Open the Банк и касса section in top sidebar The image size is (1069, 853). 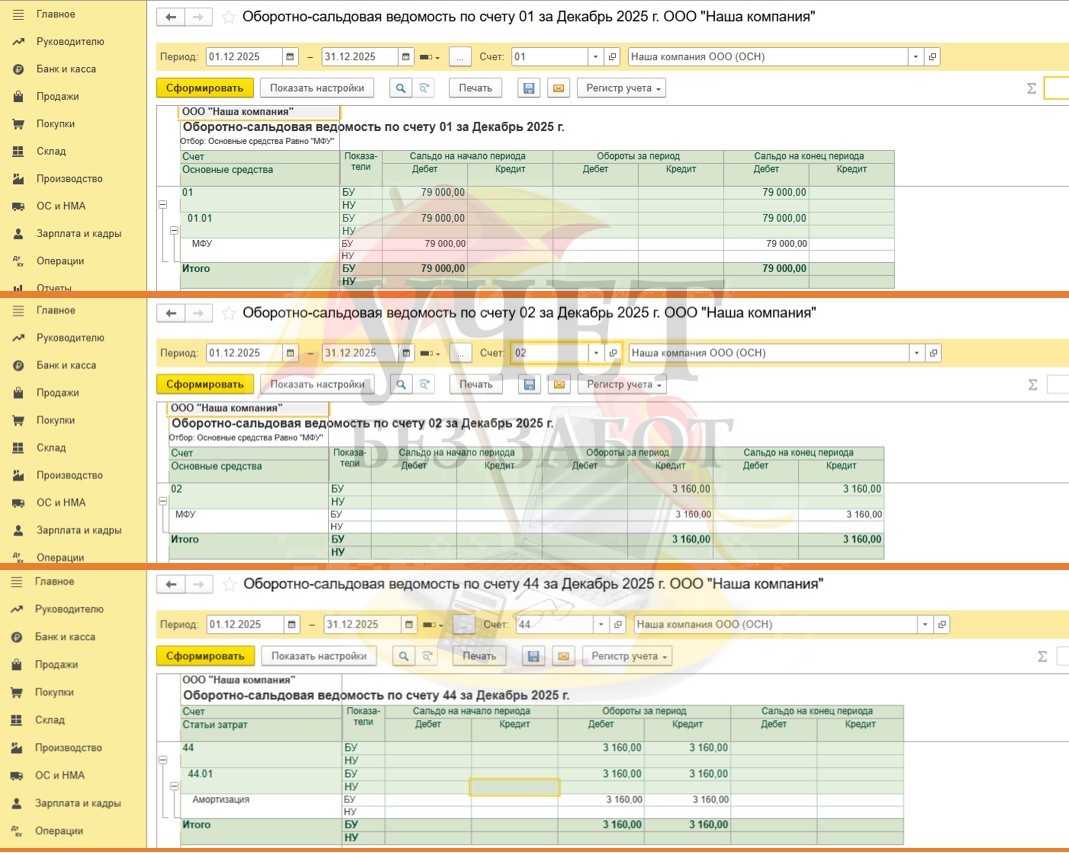click(x=65, y=69)
